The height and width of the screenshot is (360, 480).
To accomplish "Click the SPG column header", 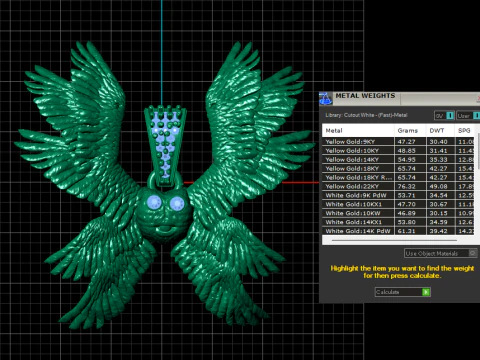I will tap(464, 131).
